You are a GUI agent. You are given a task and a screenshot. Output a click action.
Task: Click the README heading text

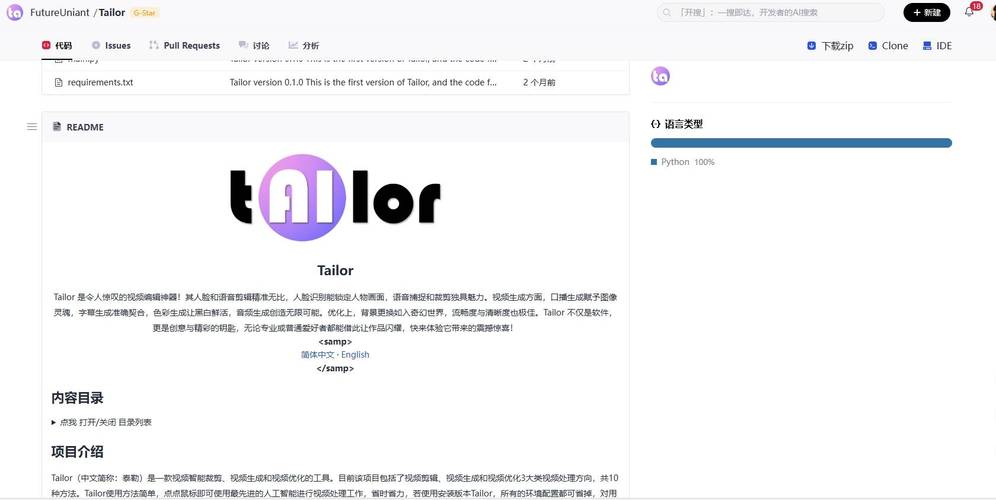[x=85, y=127]
